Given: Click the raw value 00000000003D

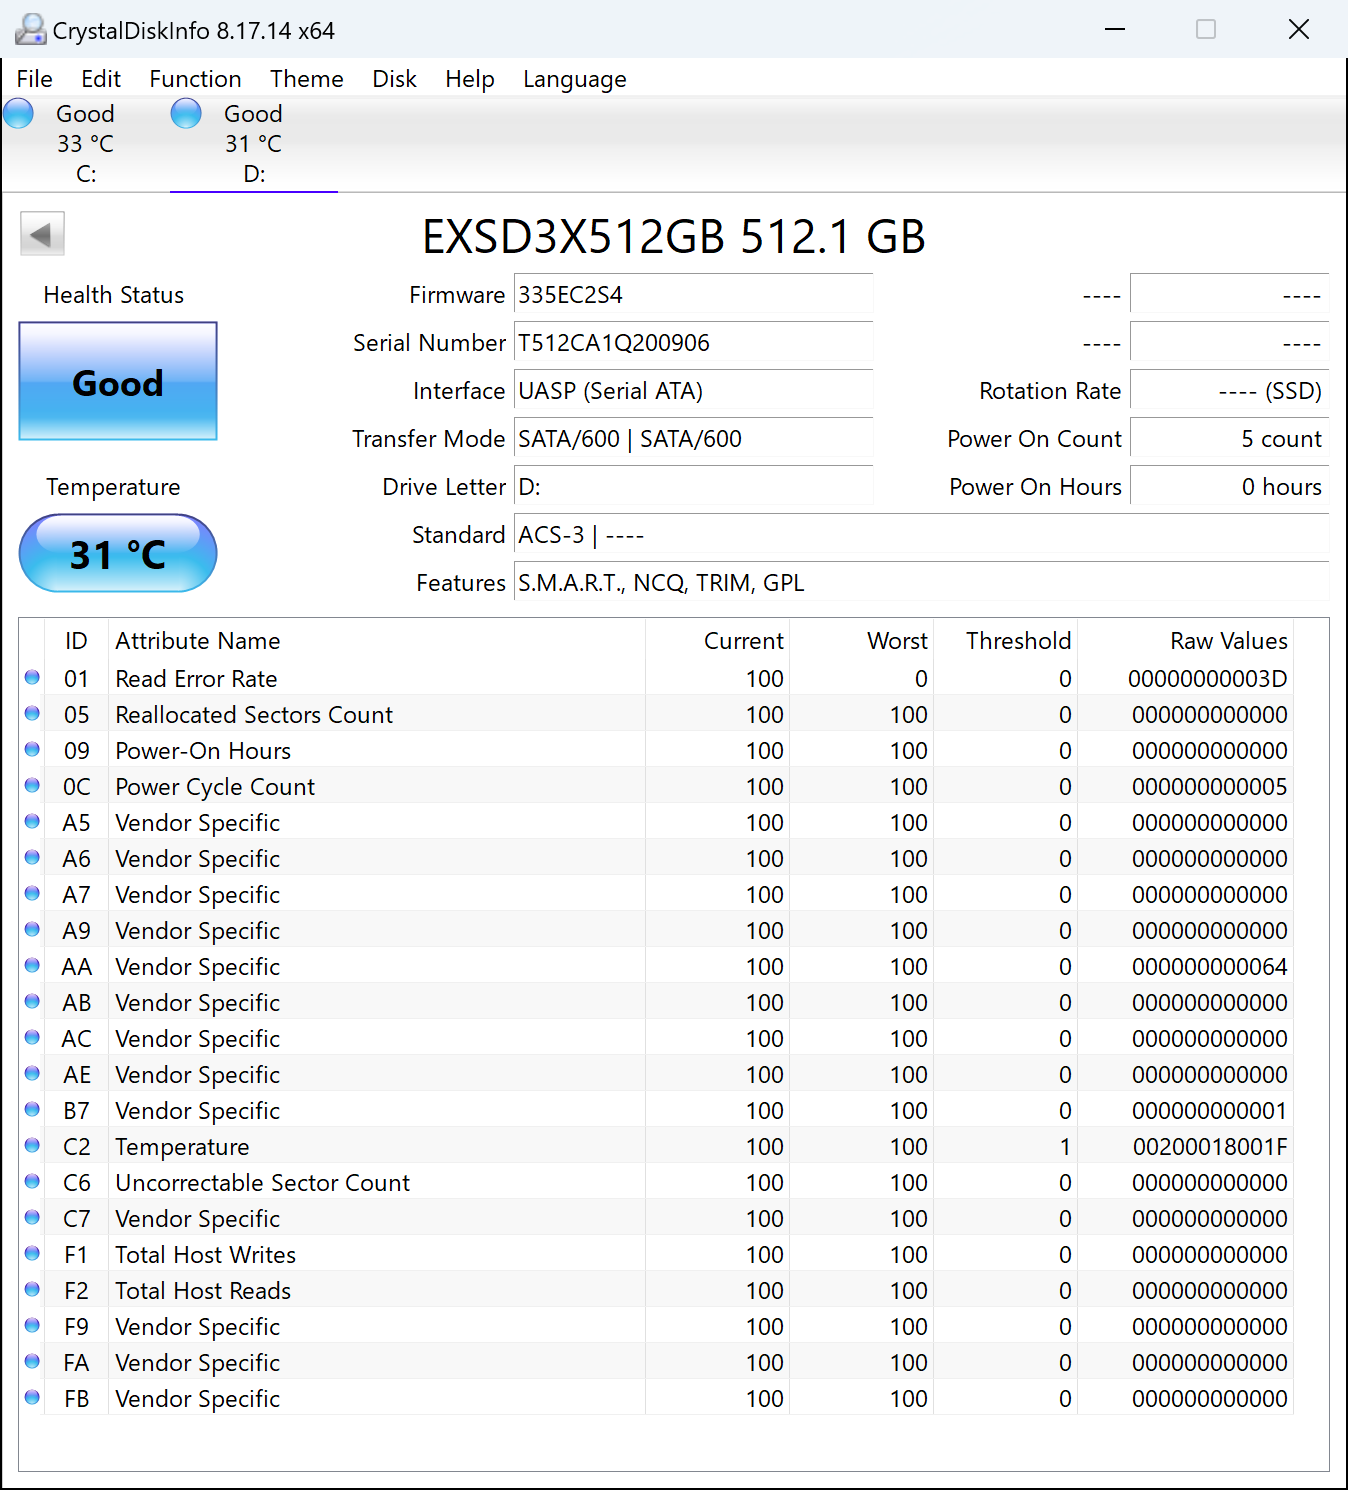Looking at the screenshot, I should [x=1208, y=679].
